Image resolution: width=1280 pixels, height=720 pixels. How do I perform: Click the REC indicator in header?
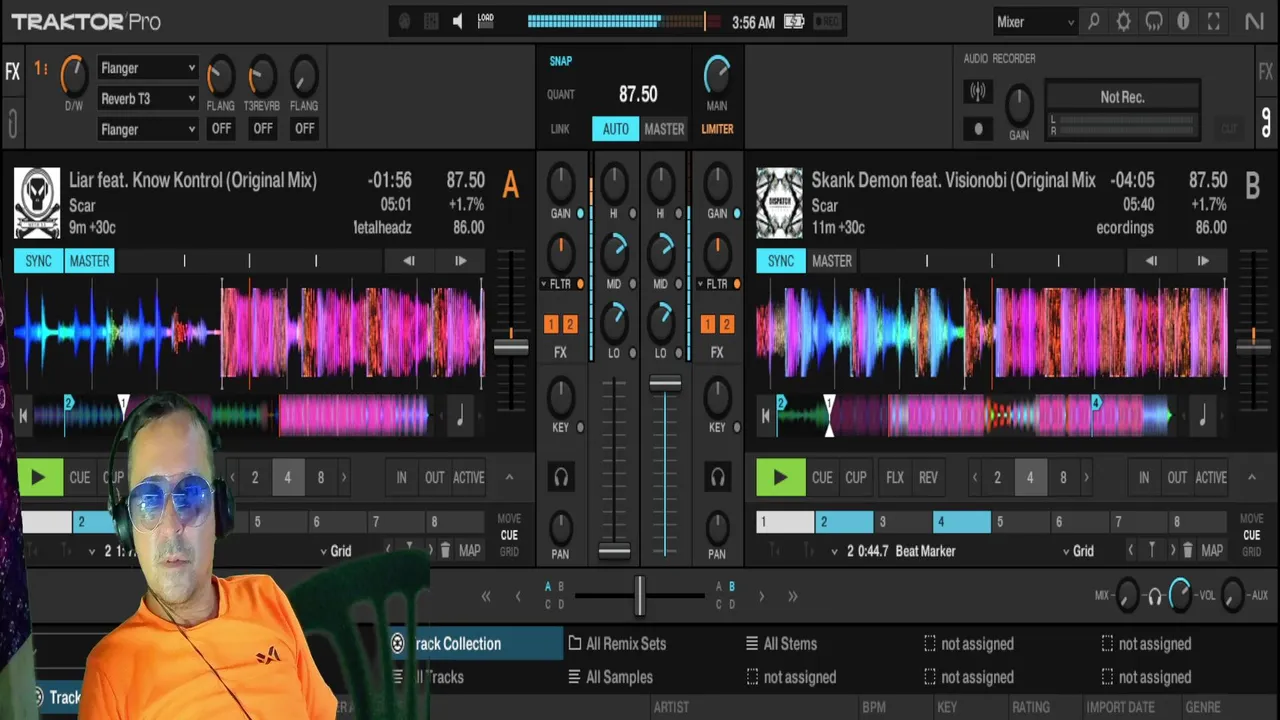[x=826, y=21]
